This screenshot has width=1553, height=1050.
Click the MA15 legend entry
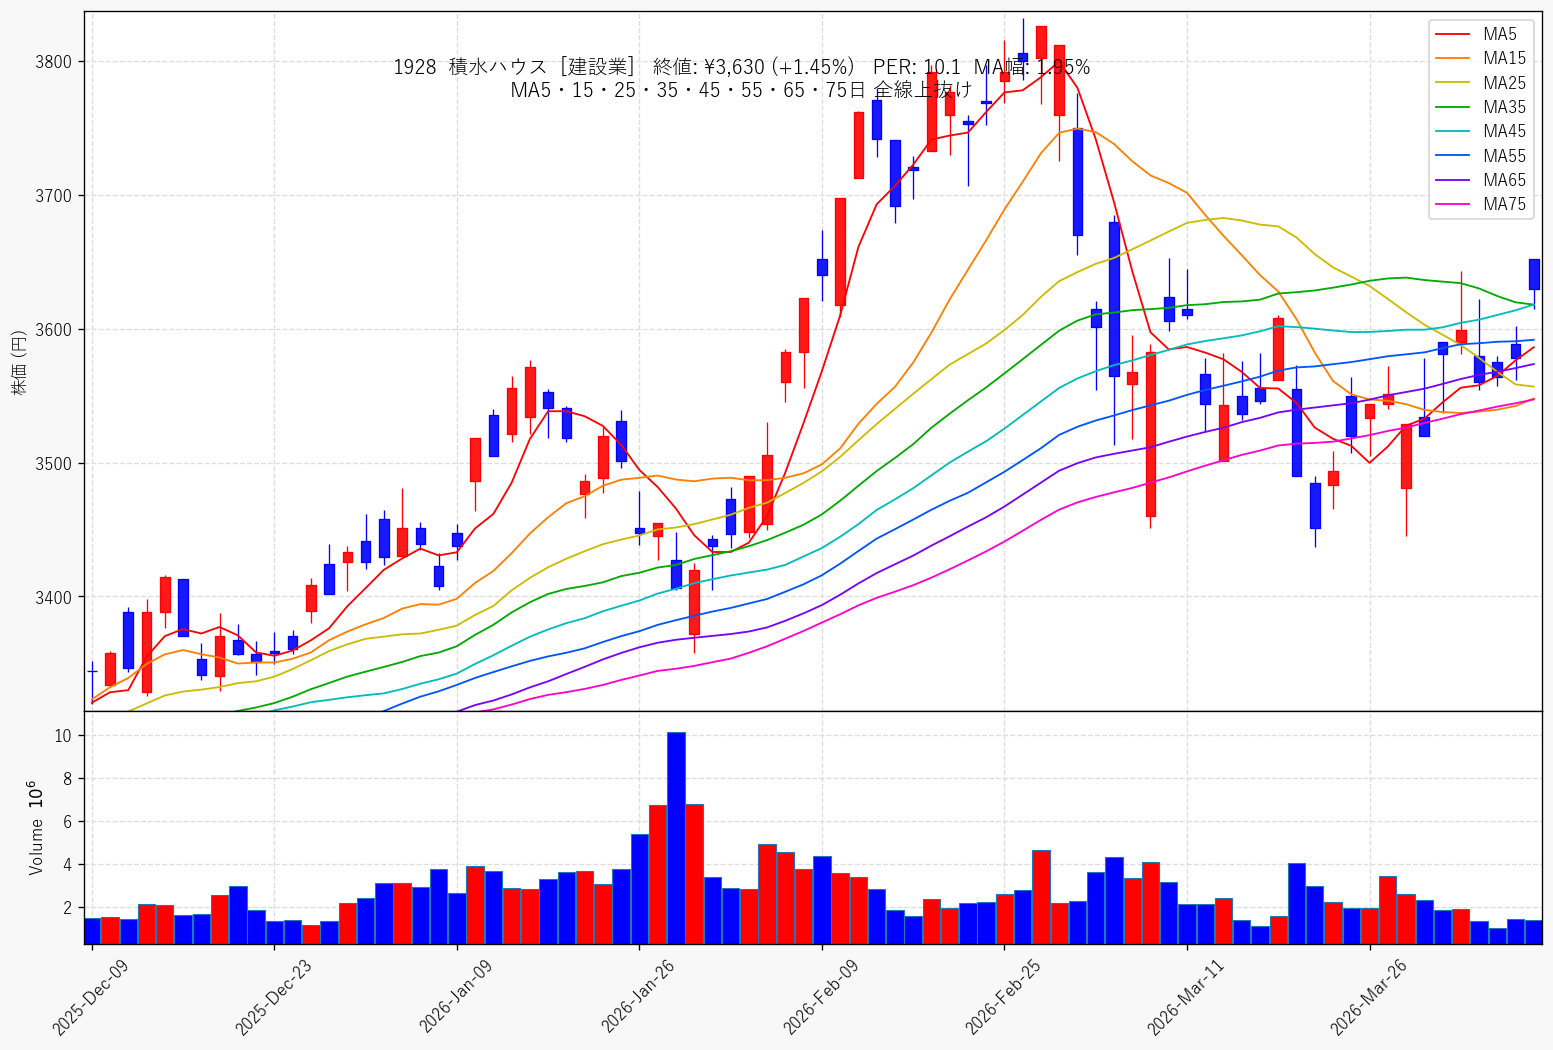(x=1480, y=59)
